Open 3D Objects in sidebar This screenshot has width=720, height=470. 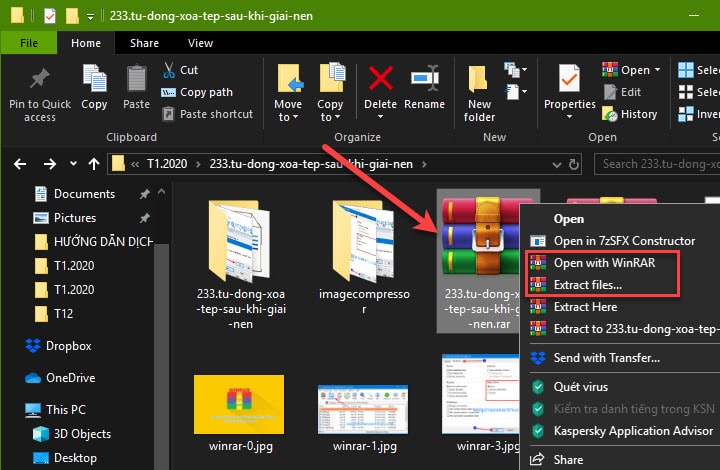pos(73,434)
